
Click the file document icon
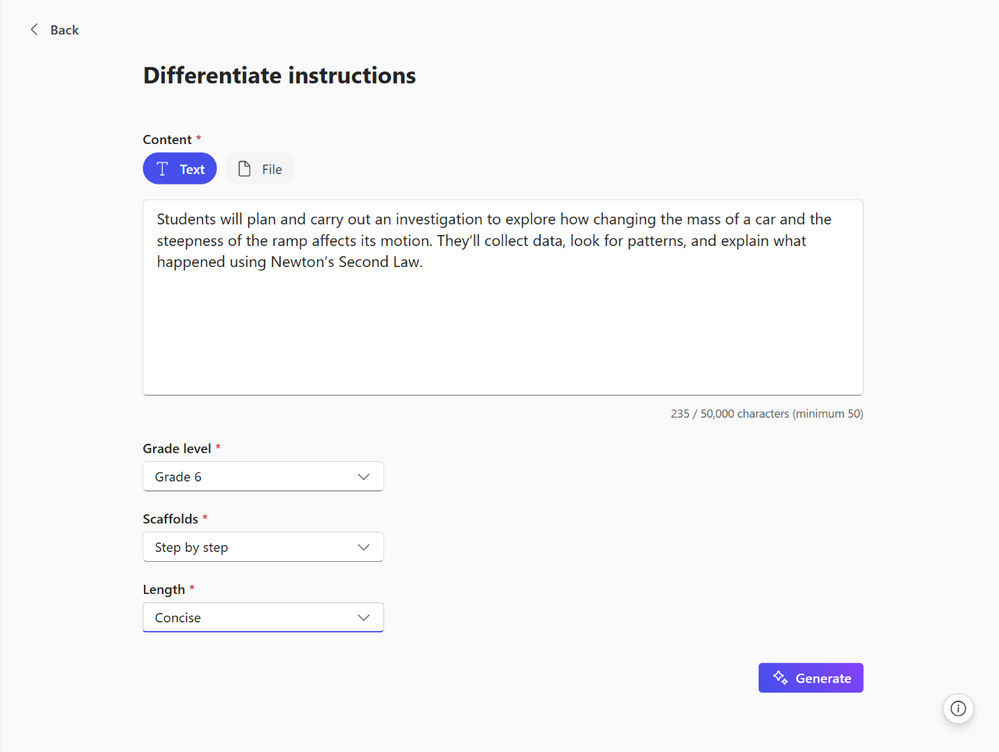(x=244, y=169)
